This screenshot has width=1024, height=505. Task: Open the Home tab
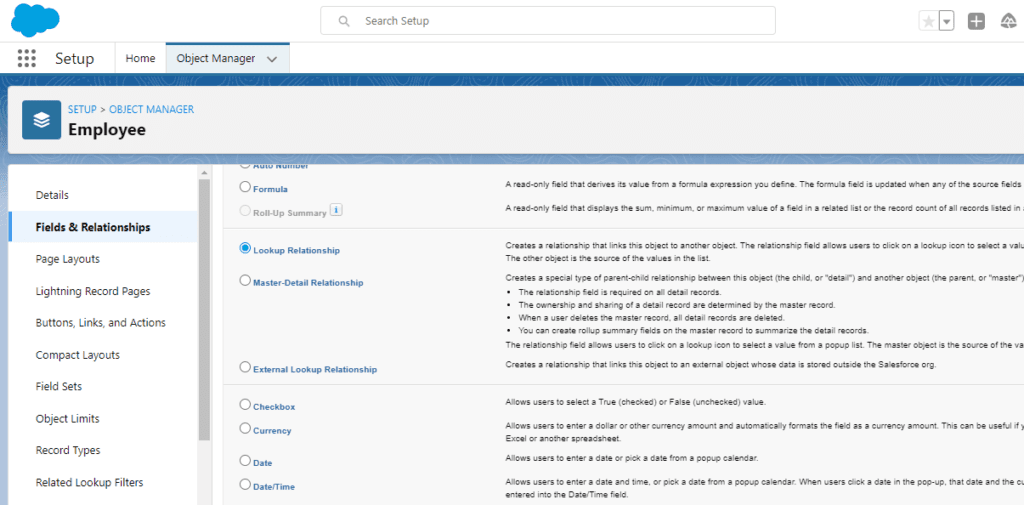coord(140,58)
